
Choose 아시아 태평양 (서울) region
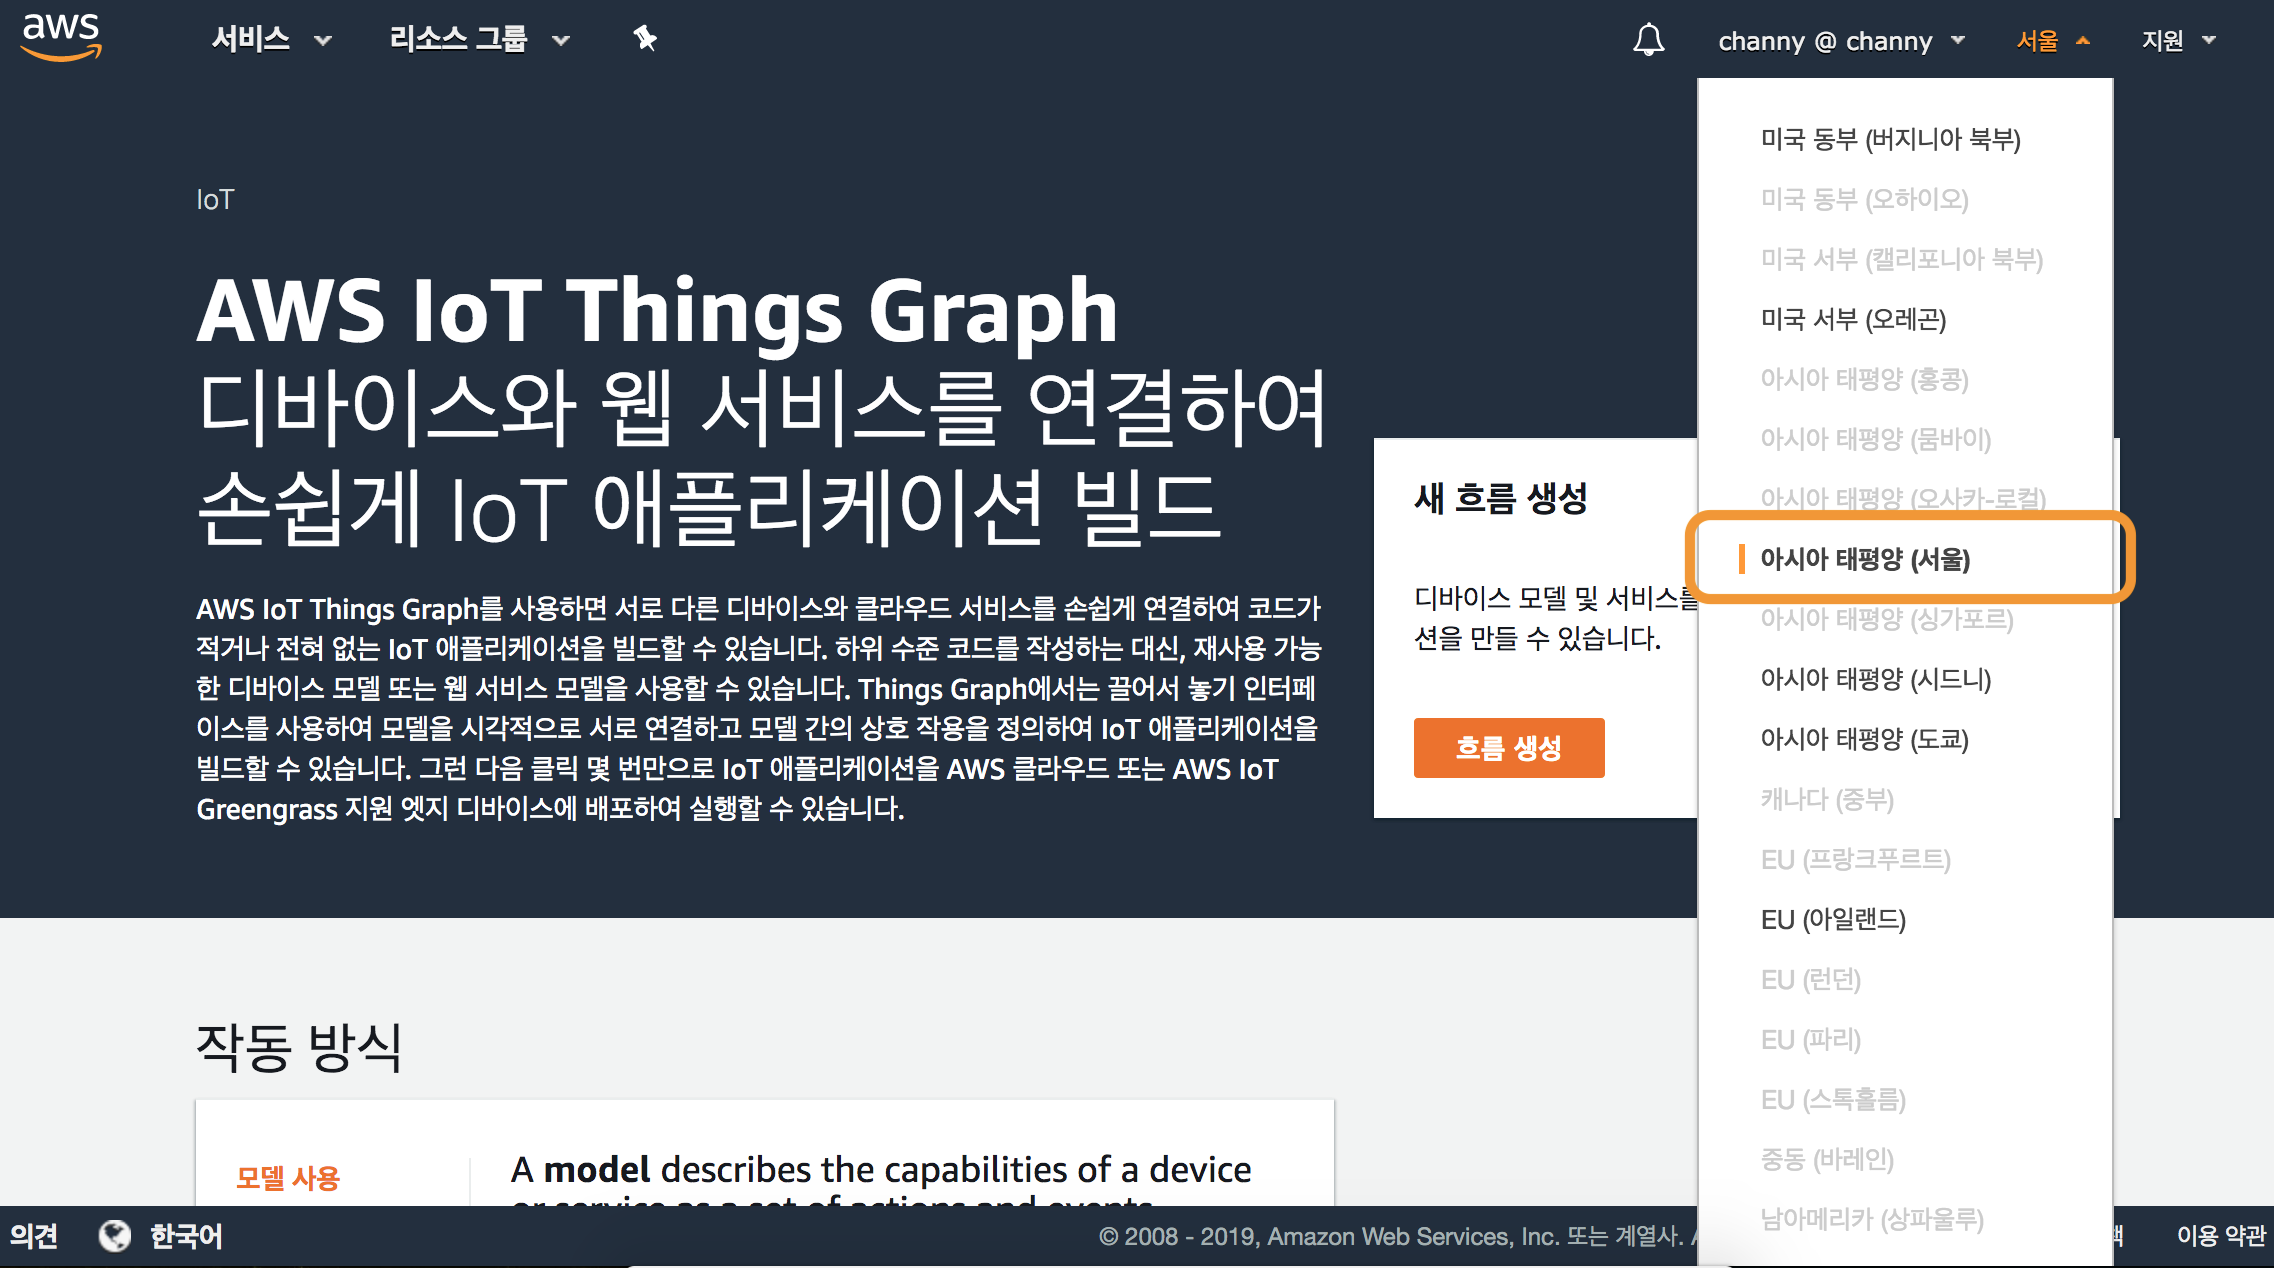tap(1865, 559)
